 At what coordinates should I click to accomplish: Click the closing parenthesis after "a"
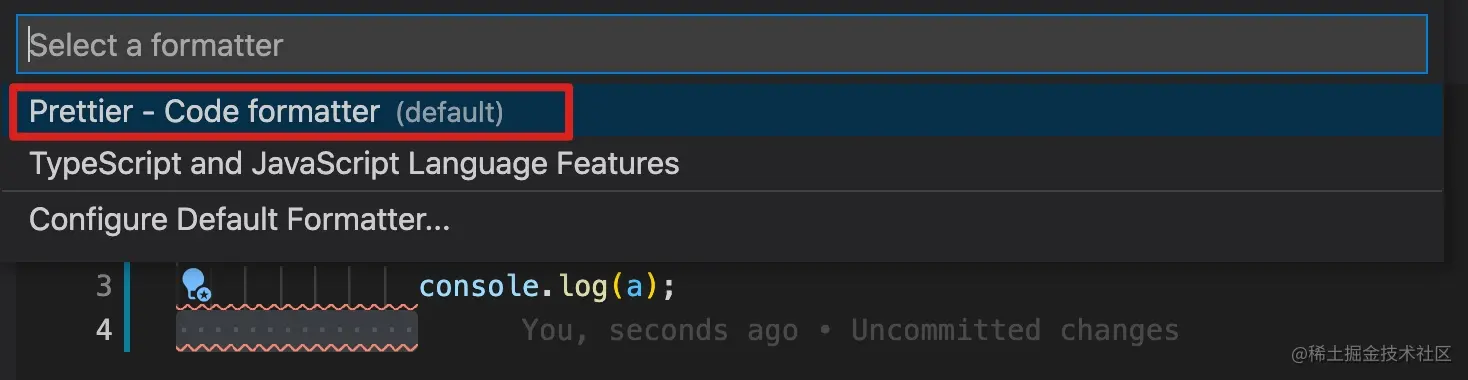point(651,288)
